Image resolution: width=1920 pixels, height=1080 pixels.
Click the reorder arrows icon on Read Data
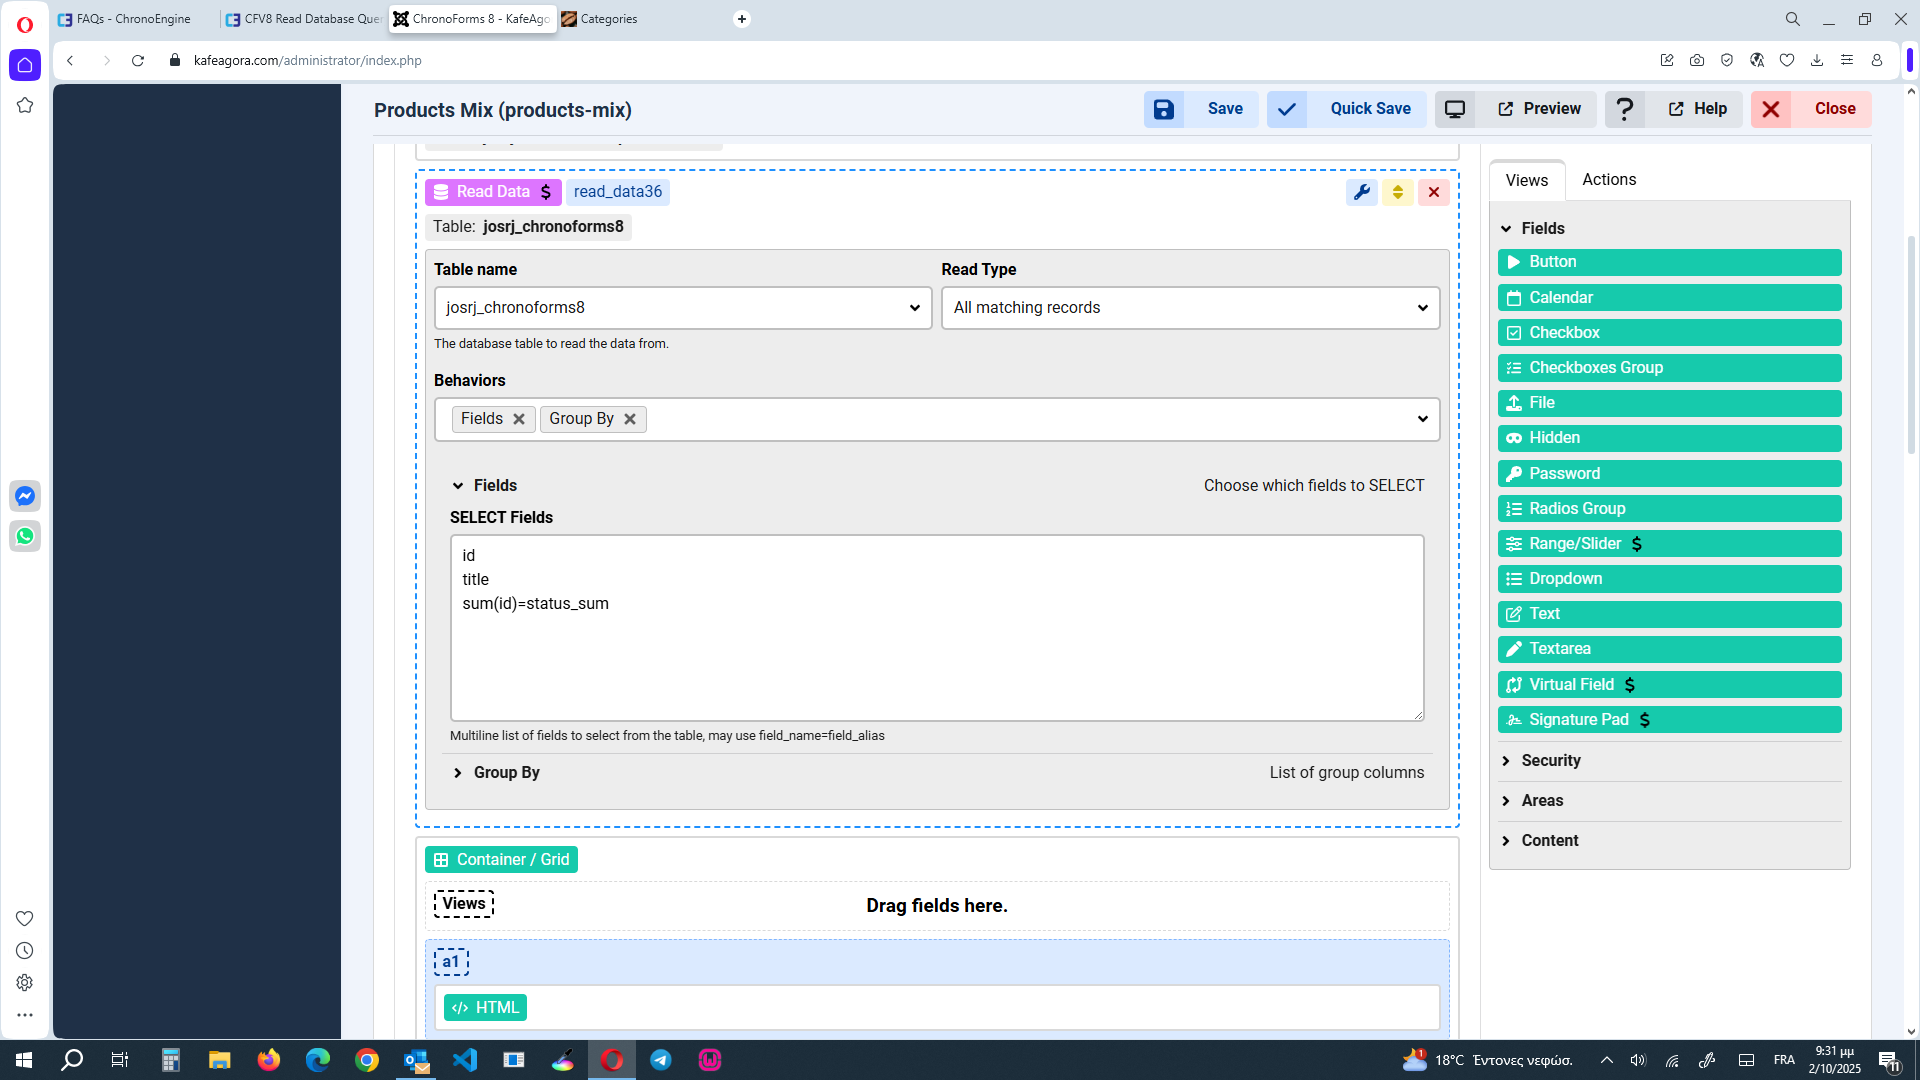click(x=1398, y=192)
